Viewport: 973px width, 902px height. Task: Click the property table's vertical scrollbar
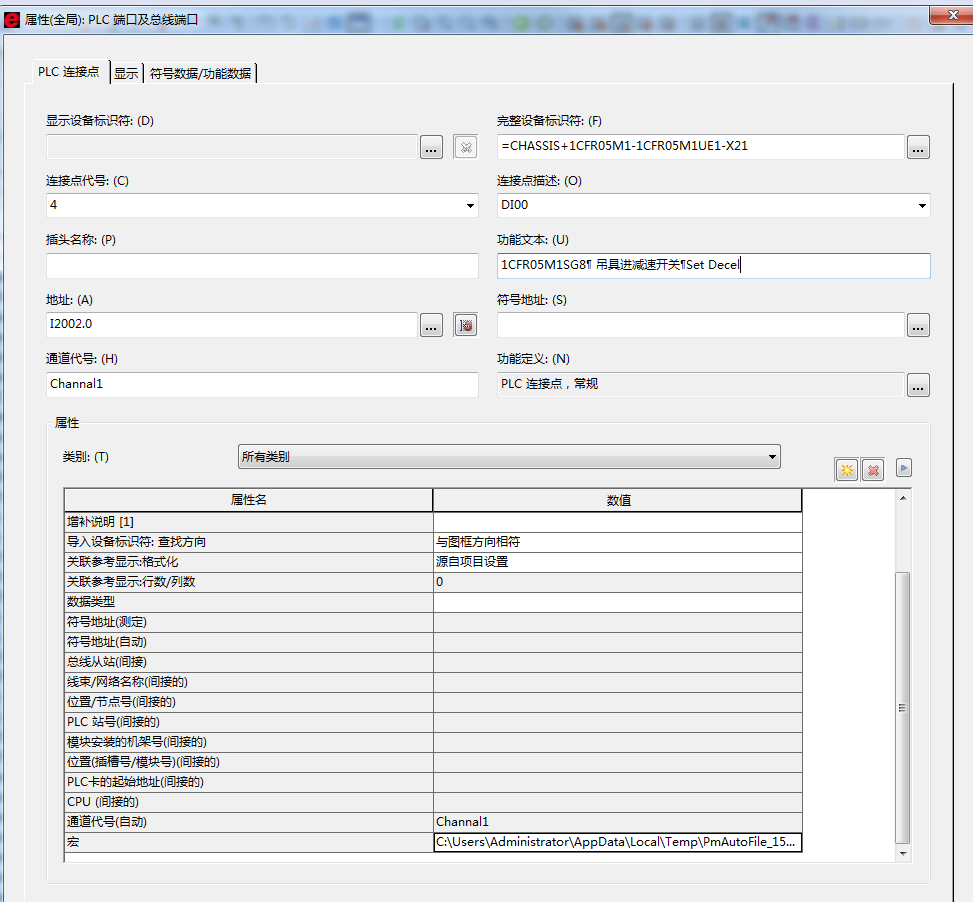903,707
